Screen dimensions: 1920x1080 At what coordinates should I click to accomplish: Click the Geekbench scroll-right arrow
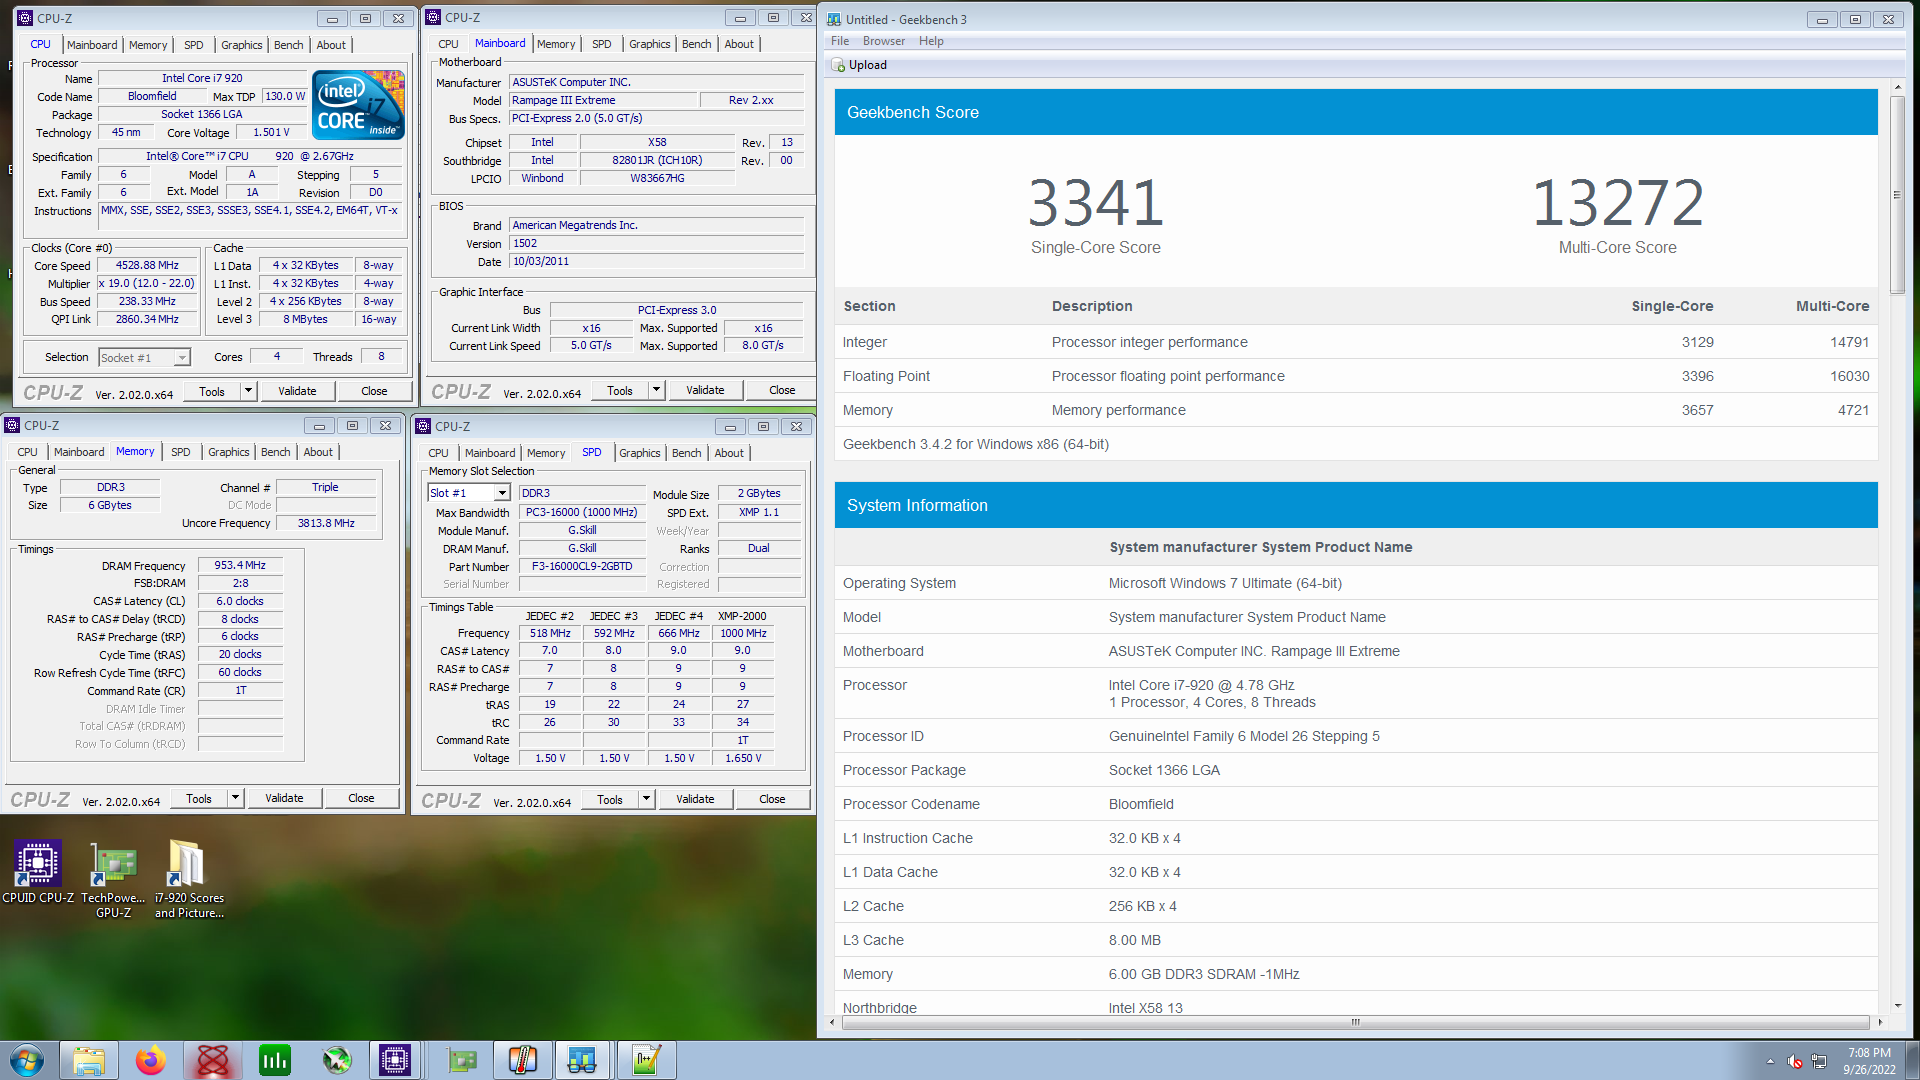pyautogui.click(x=1880, y=1022)
